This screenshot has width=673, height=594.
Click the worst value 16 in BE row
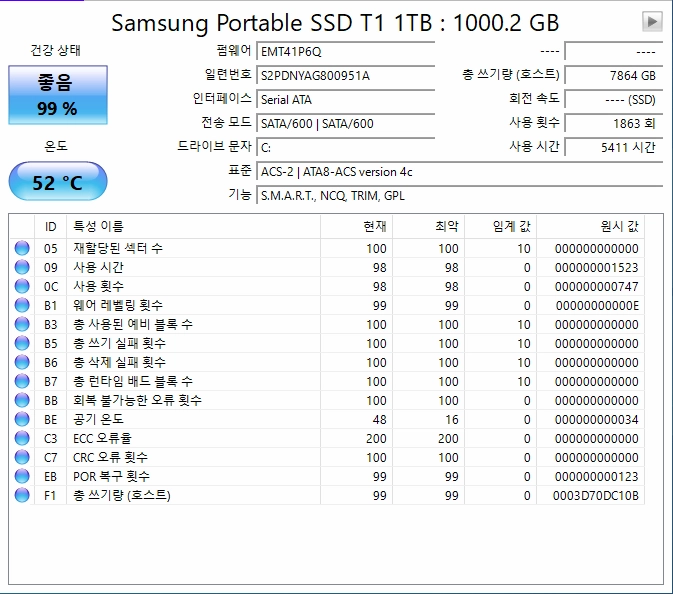point(452,419)
